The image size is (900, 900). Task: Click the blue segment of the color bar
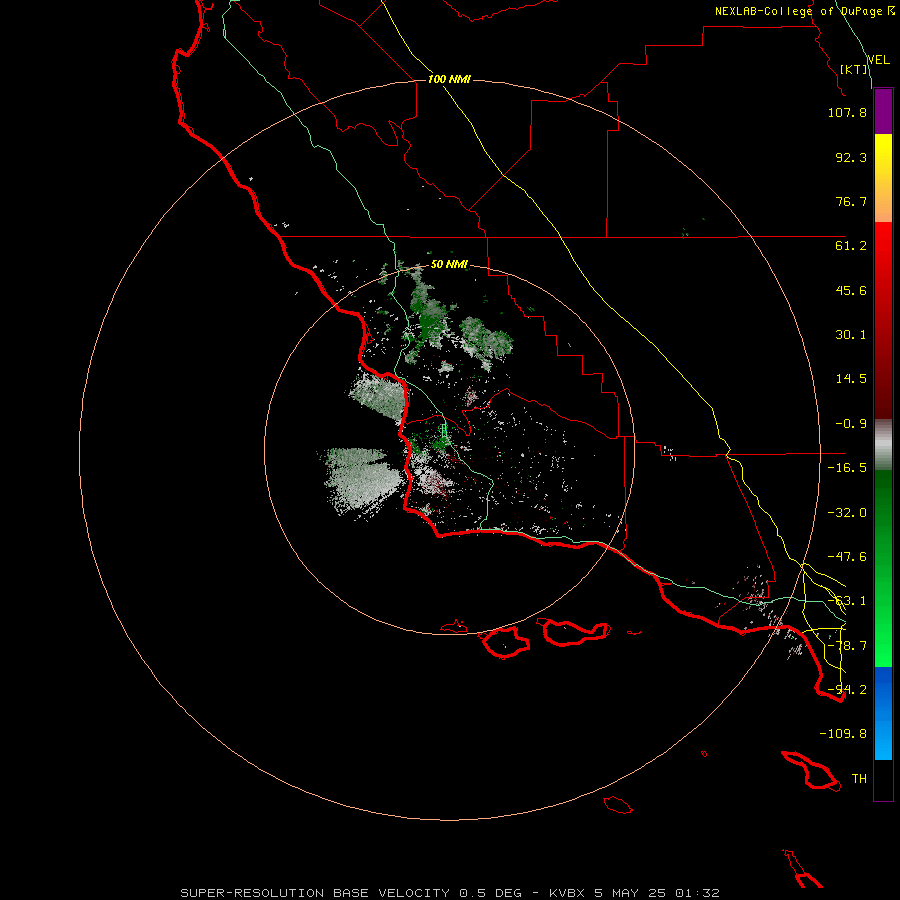click(x=883, y=713)
